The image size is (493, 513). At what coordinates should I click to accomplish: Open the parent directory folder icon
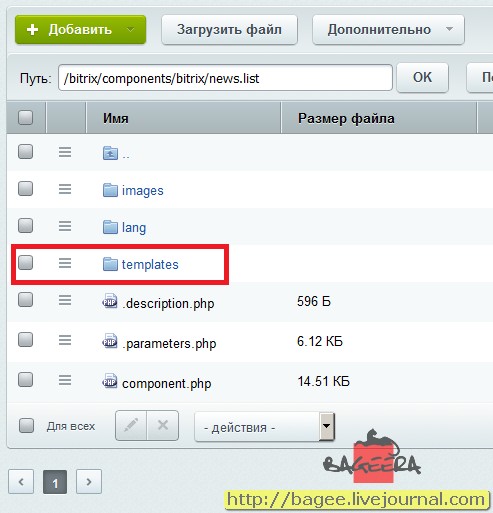(x=110, y=153)
